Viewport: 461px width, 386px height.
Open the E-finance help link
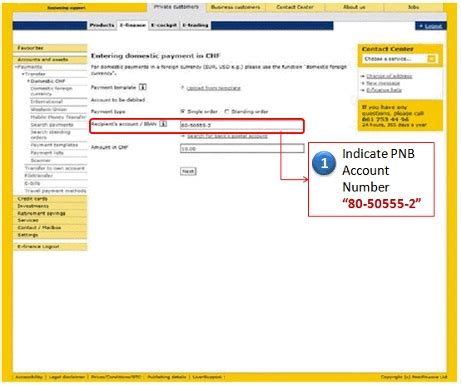tap(384, 90)
